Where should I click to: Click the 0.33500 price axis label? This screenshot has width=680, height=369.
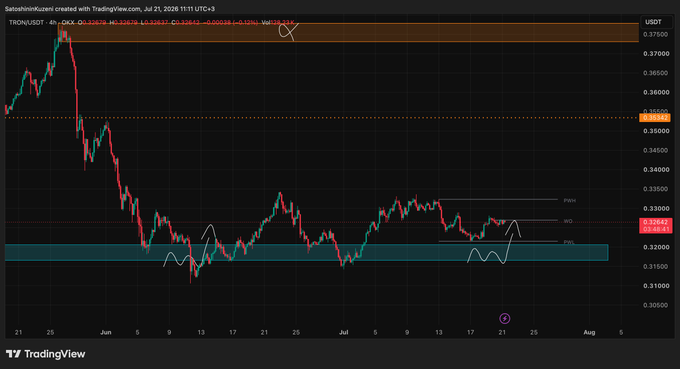(x=655, y=189)
